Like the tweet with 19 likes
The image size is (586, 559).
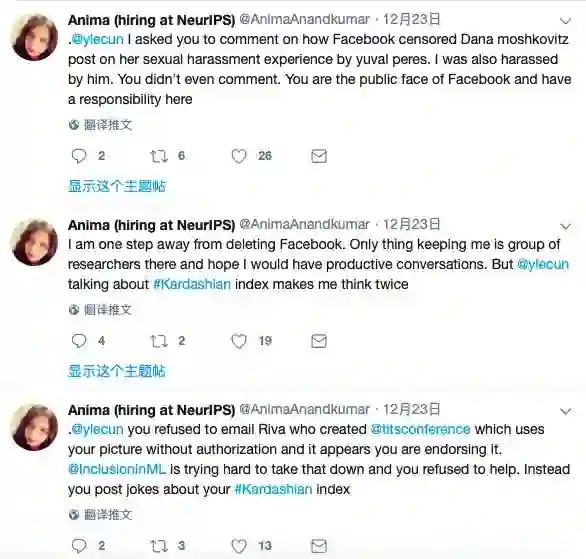[x=239, y=341]
